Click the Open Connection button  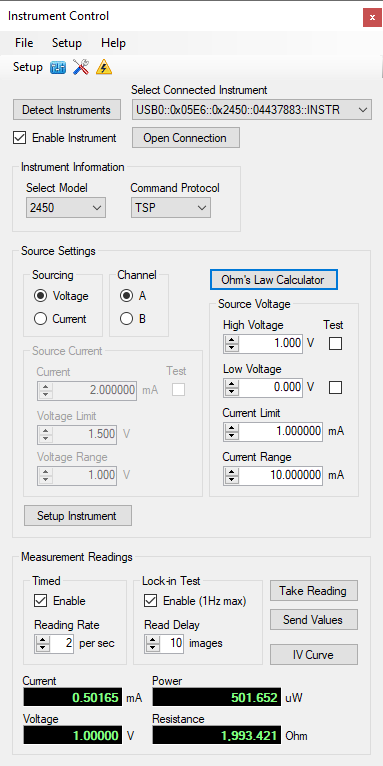click(185, 138)
